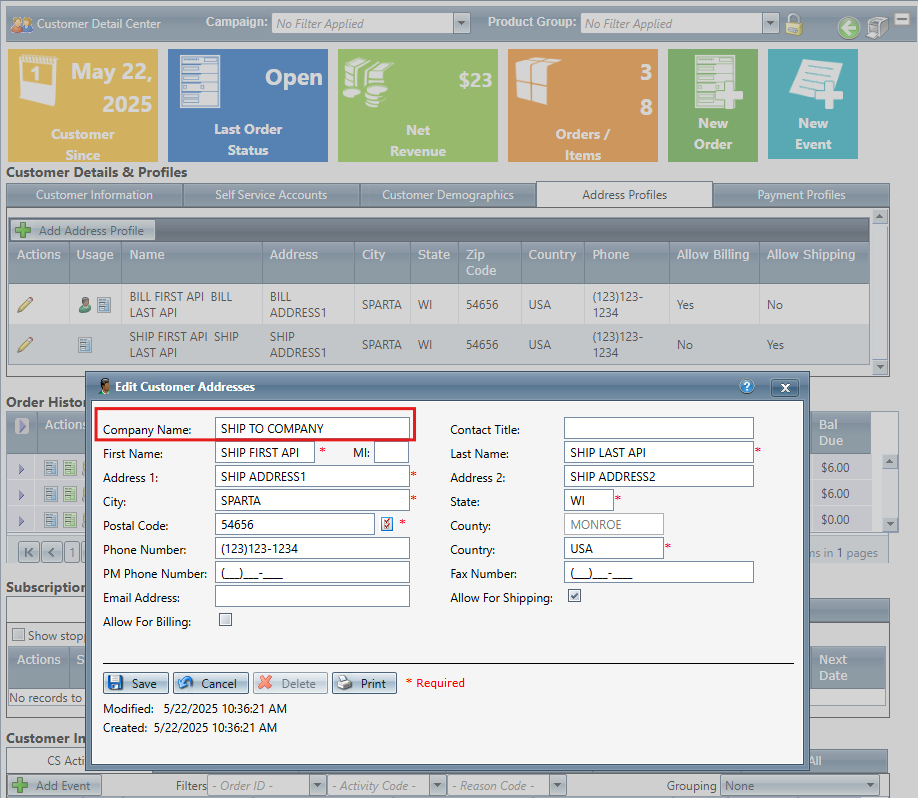Edit the BILL FIRST API address row
Viewport: 918px width, 798px height.
point(26,305)
